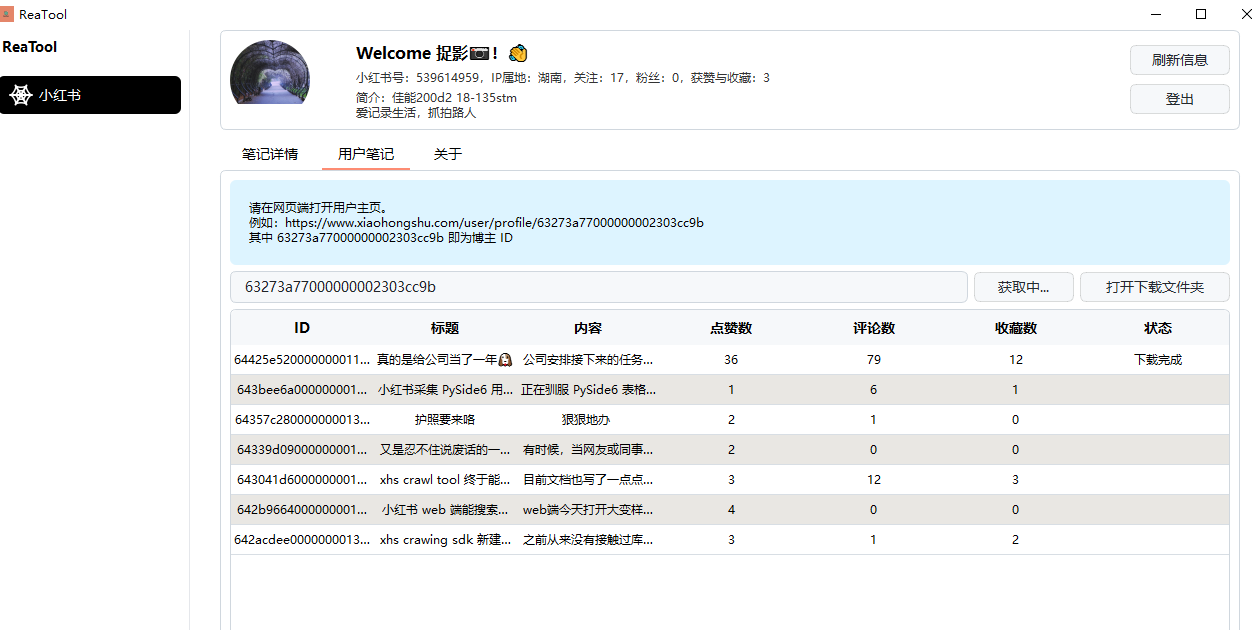The image size is (1255, 630).
Task: Select the xhs crawl tool 终于能 row
Action: pos(730,480)
